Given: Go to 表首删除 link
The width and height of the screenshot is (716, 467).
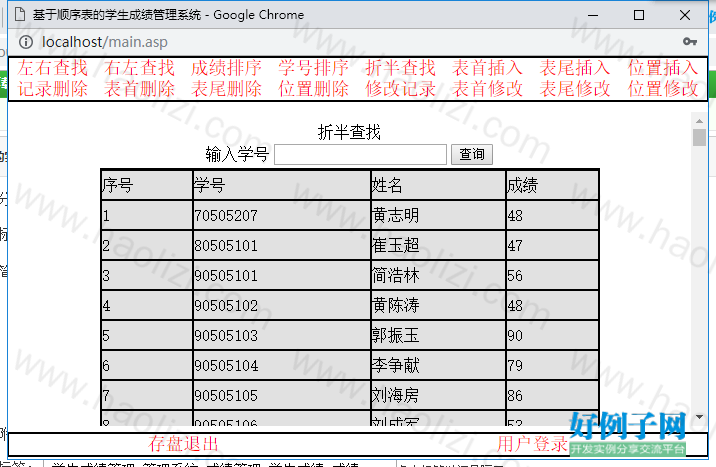Looking at the screenshot, I should [x=139, y=89].
